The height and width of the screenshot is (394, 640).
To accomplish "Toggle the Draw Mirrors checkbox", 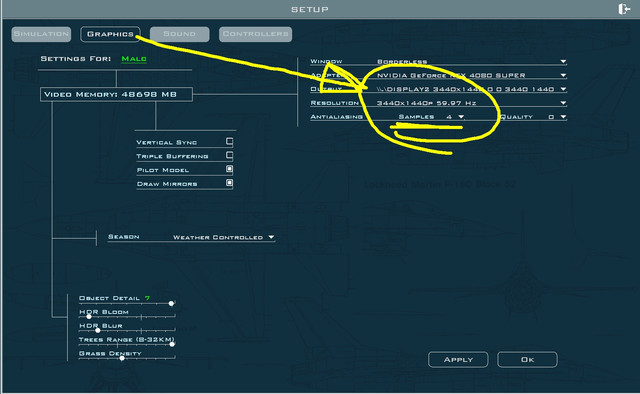I will coord(229,183).
